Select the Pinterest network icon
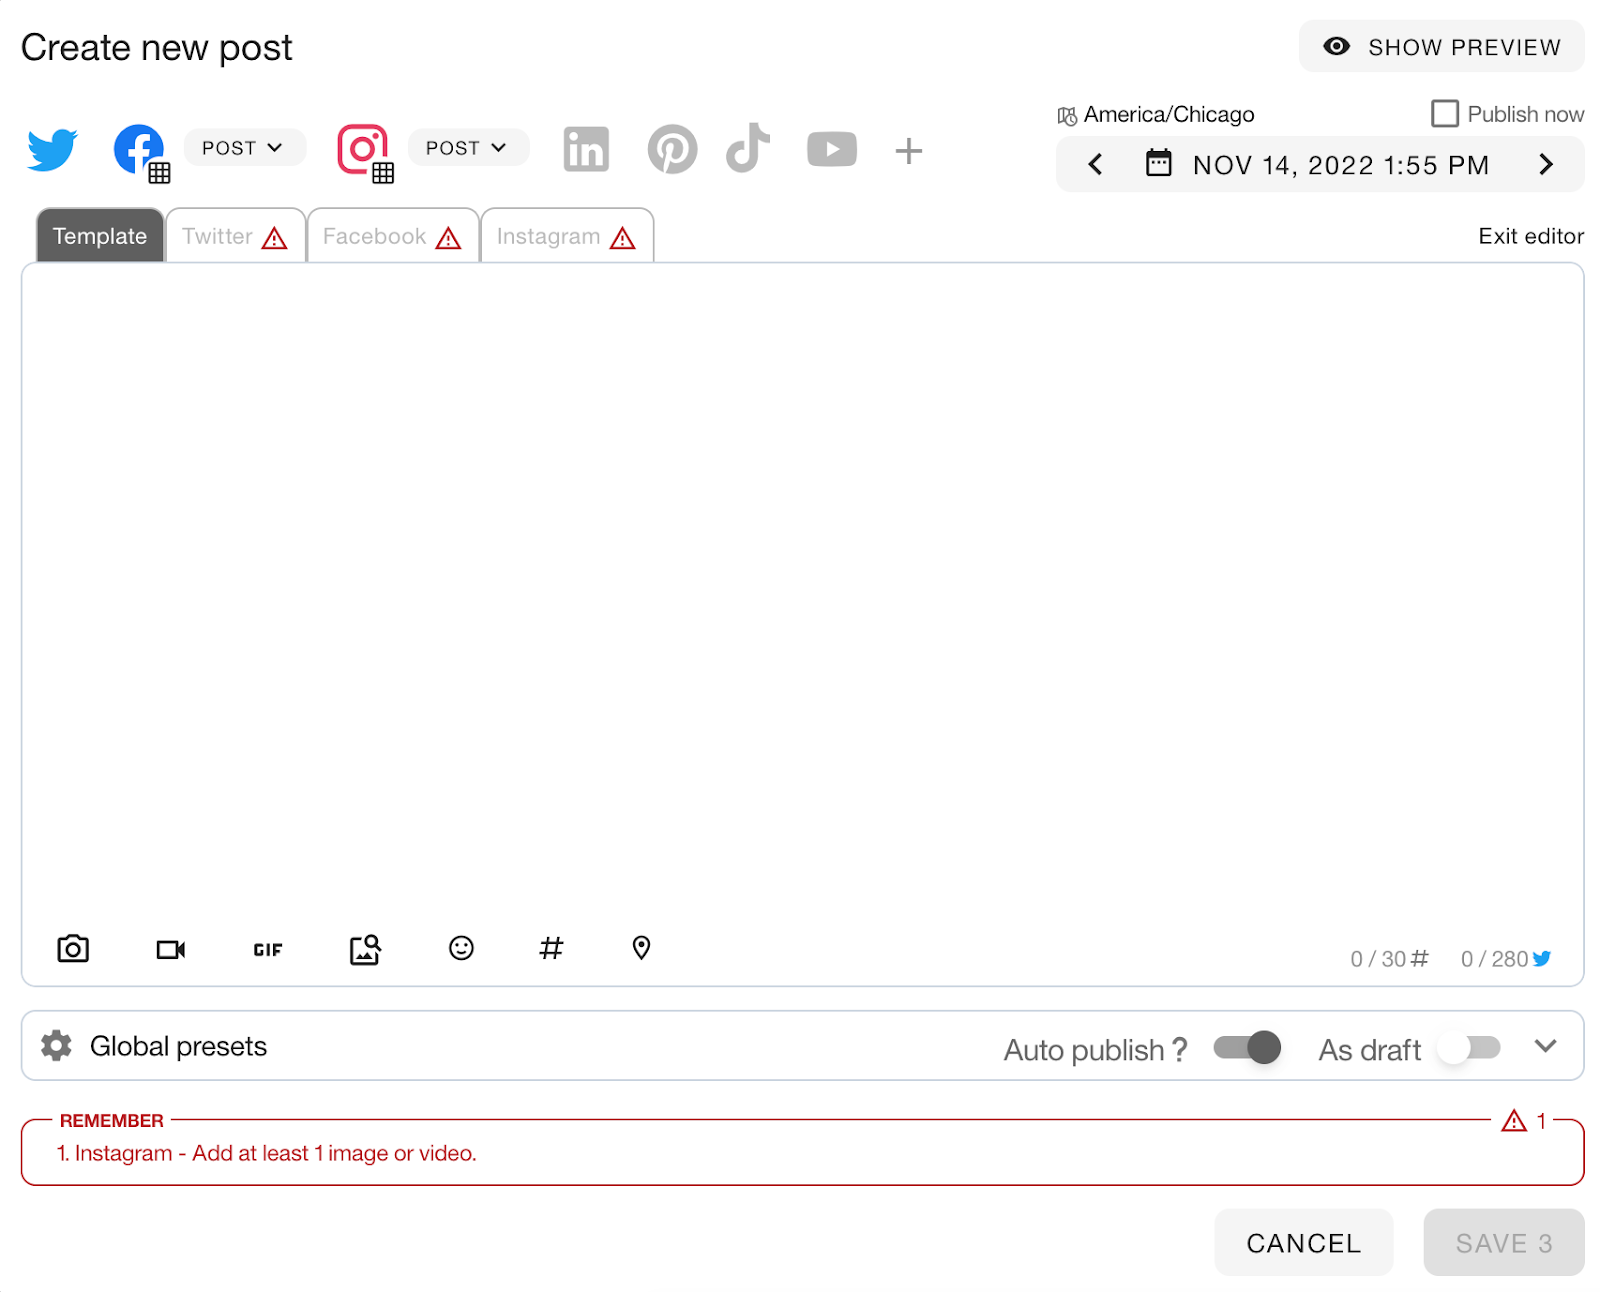The width and height of the screenshot is (1600, 1292). point(672,150)
